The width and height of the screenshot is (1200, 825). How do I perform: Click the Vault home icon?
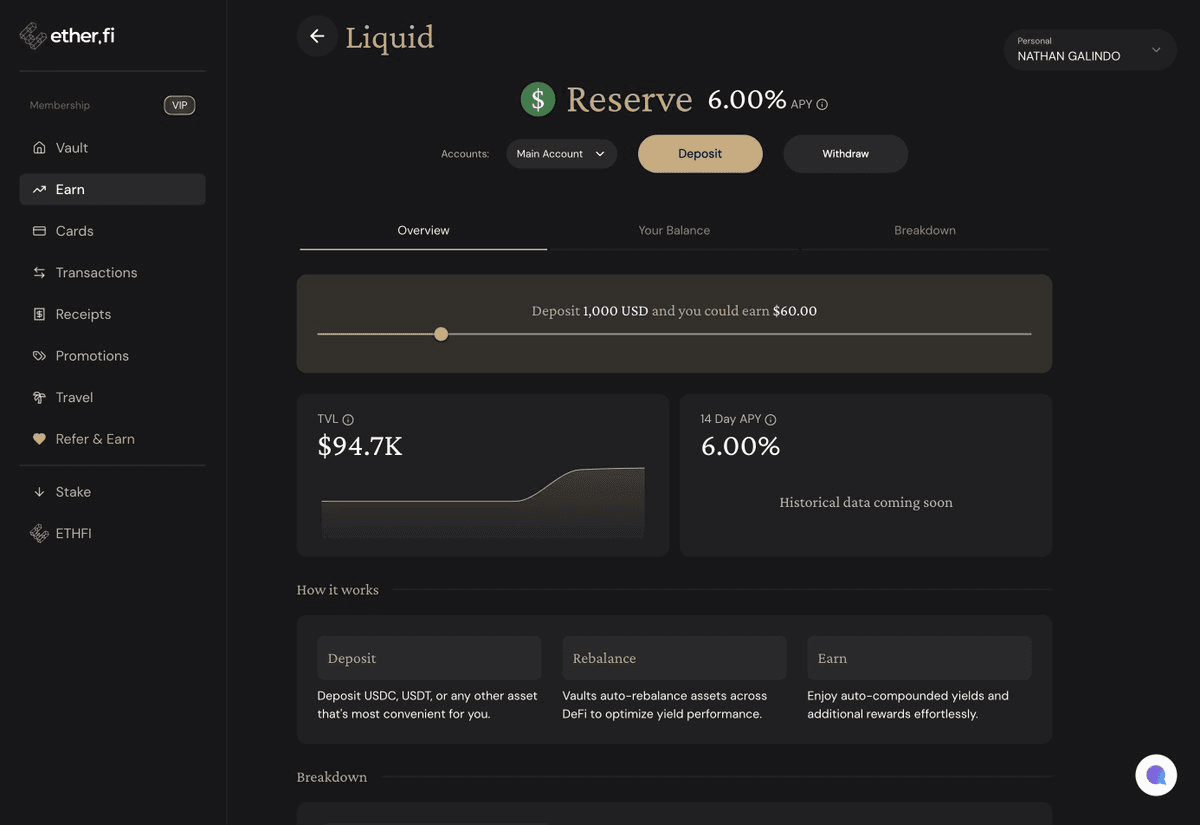39,148
